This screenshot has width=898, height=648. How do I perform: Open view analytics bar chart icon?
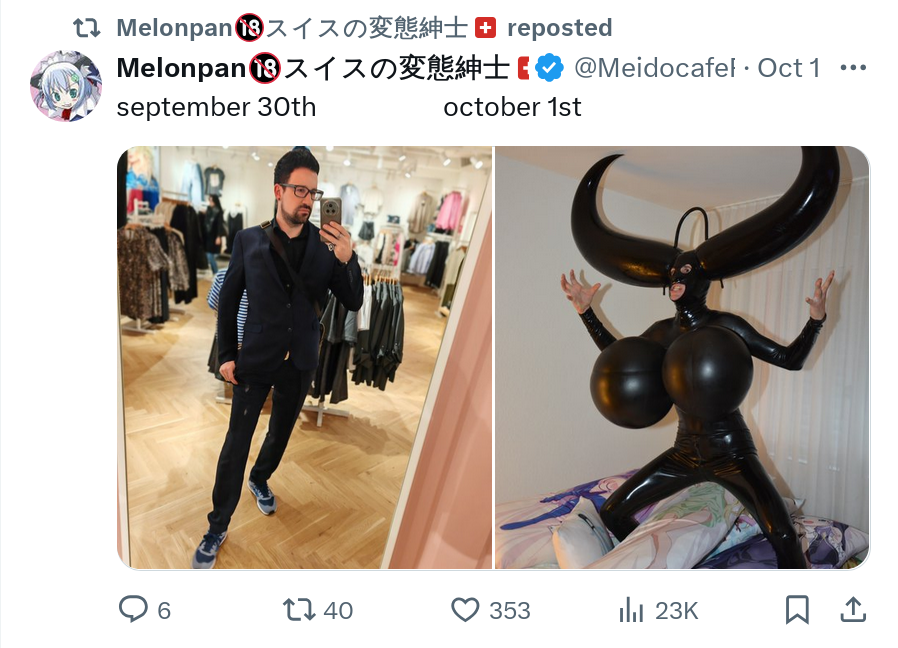[631, 610]
